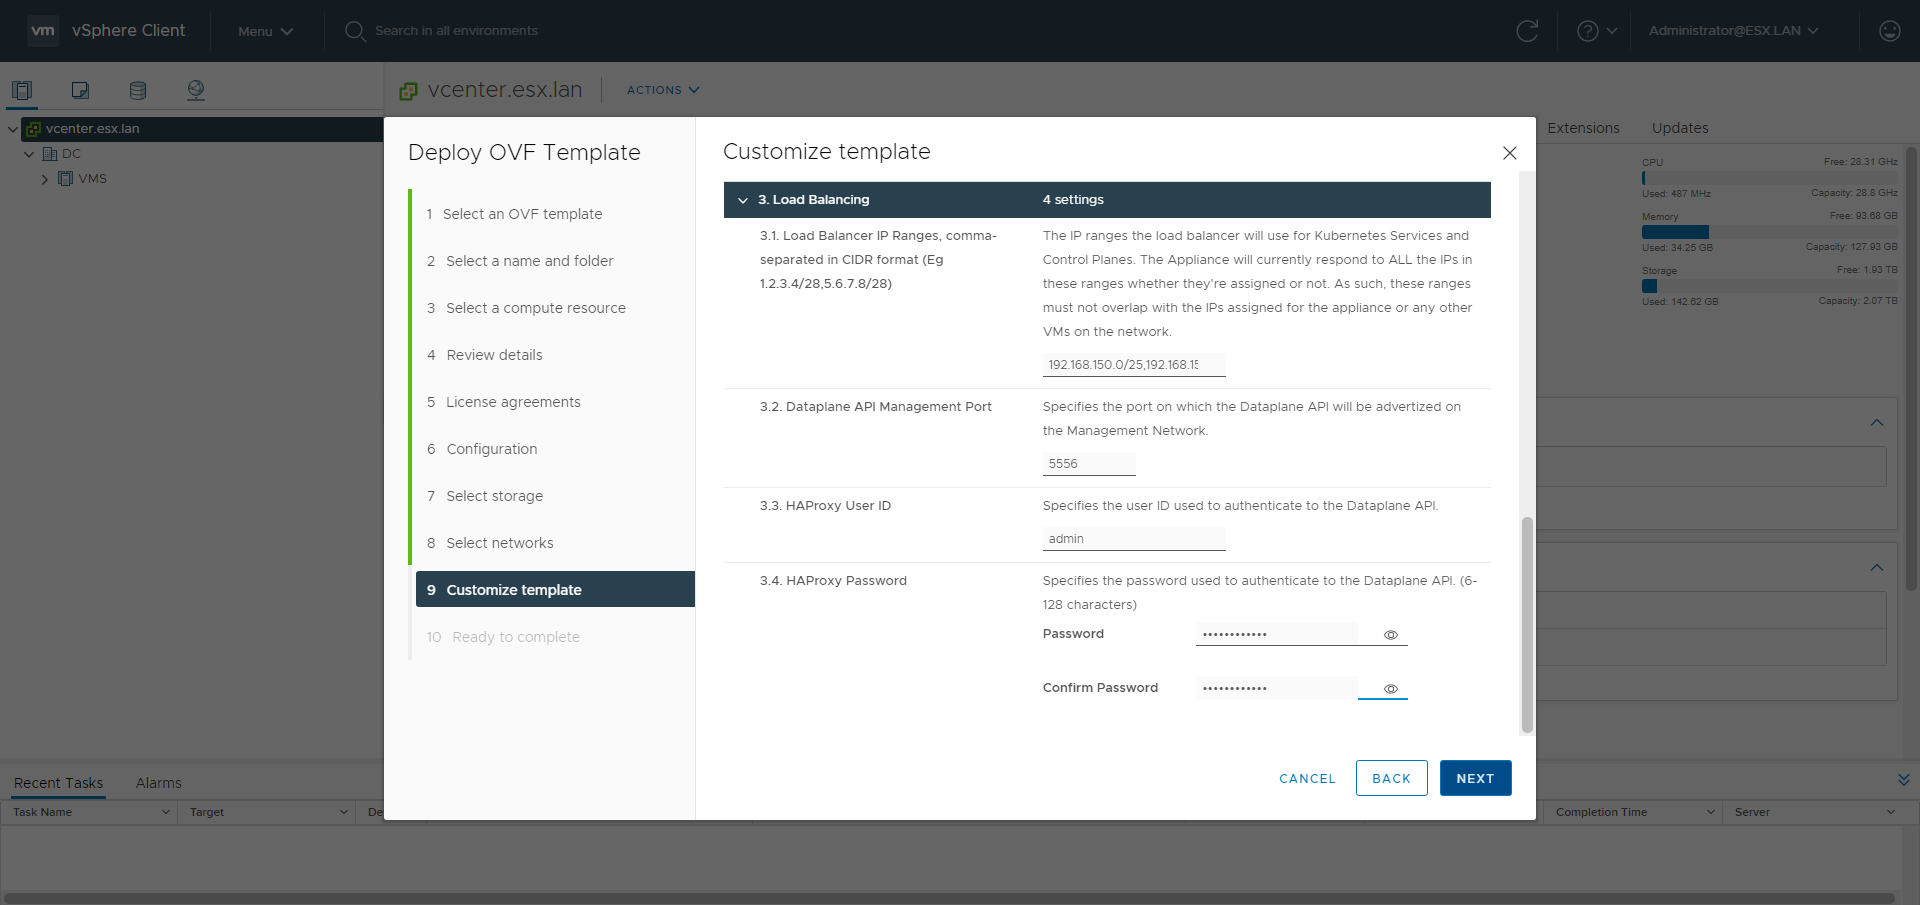
Task: Open the Storage inventory icon
Action: [x=138, y=90]
